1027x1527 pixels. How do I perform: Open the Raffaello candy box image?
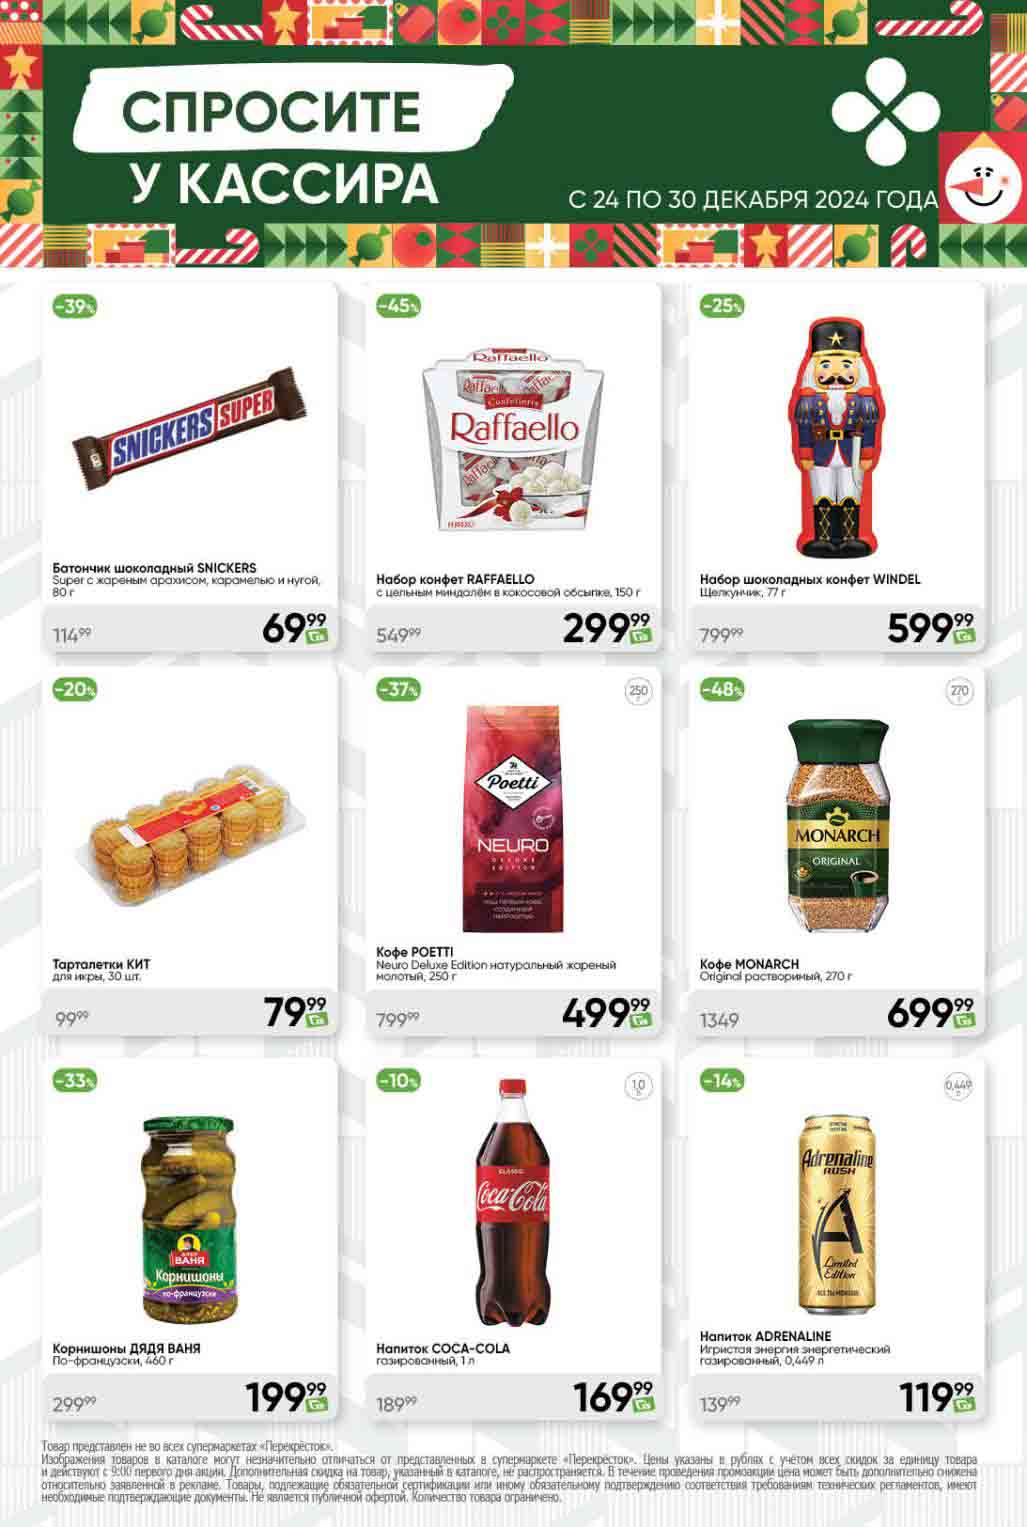(513, 438)
